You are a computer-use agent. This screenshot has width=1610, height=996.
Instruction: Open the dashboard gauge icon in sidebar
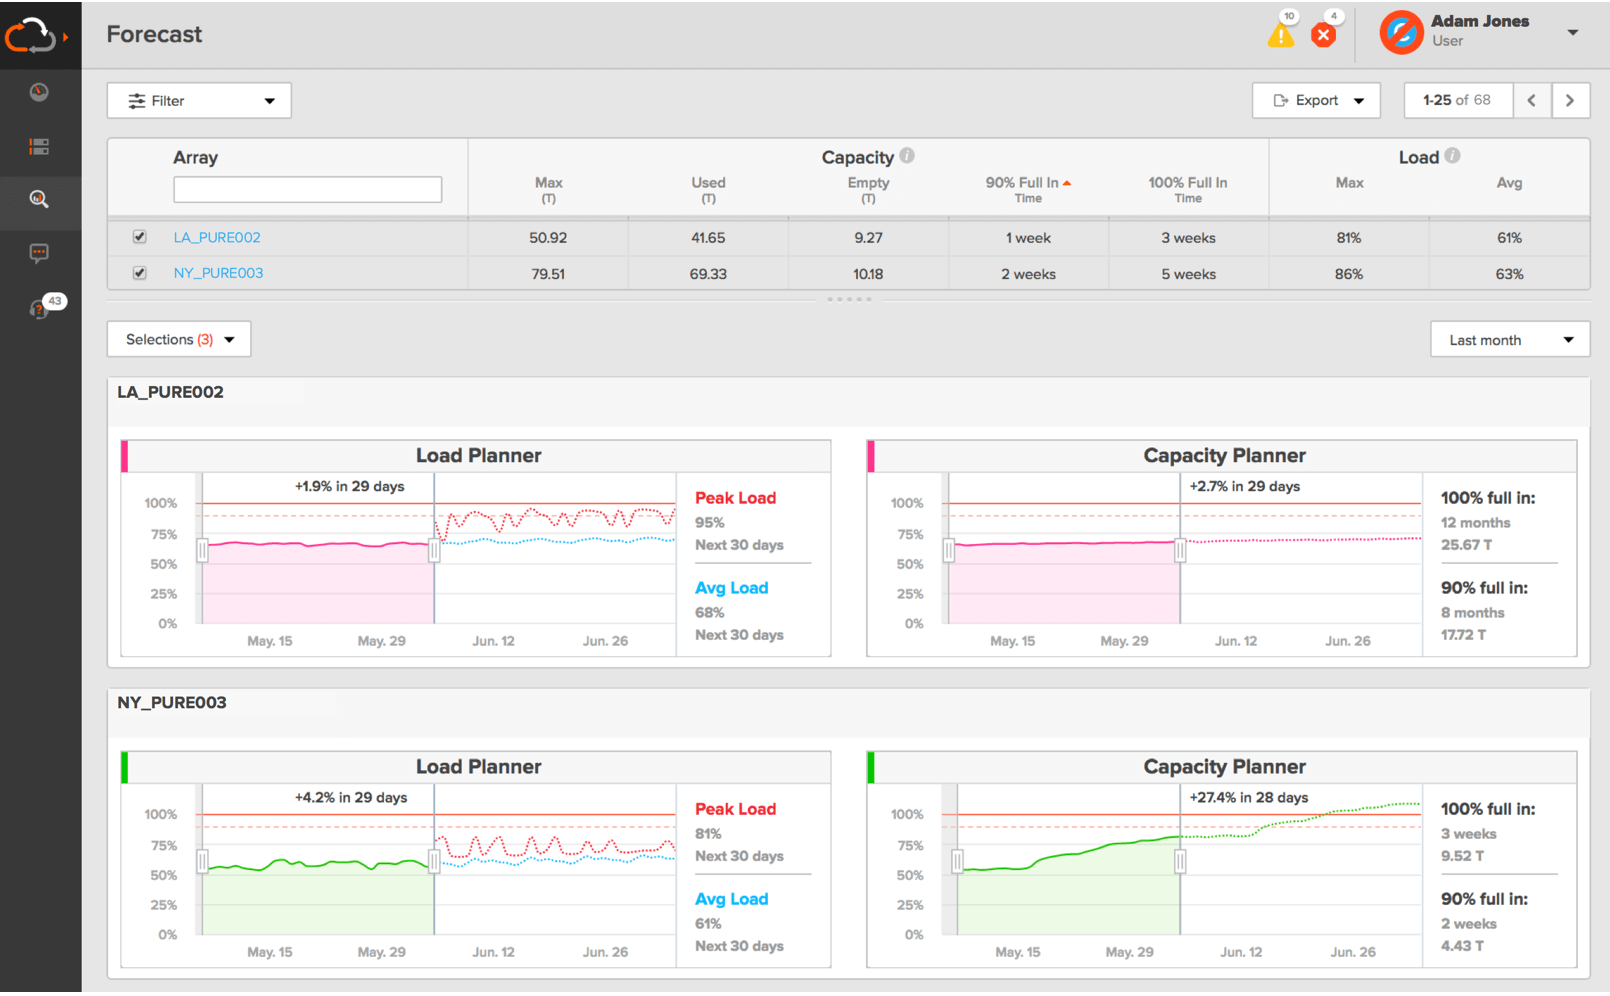(39, 92)
